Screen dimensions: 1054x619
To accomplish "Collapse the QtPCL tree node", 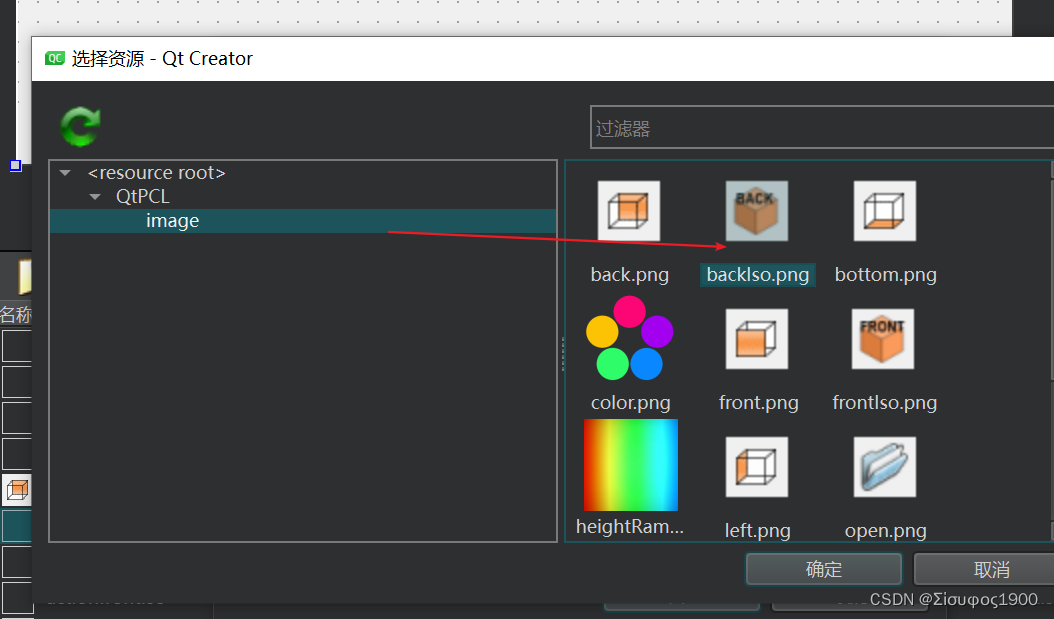I will click(x=95, y=196).
